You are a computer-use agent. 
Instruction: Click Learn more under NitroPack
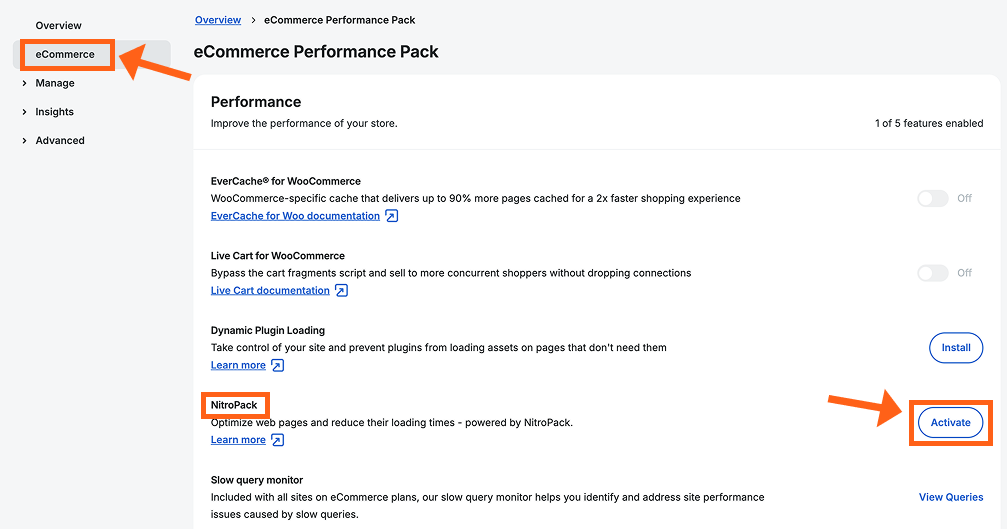pyautogui.click(x=238, y=440)
